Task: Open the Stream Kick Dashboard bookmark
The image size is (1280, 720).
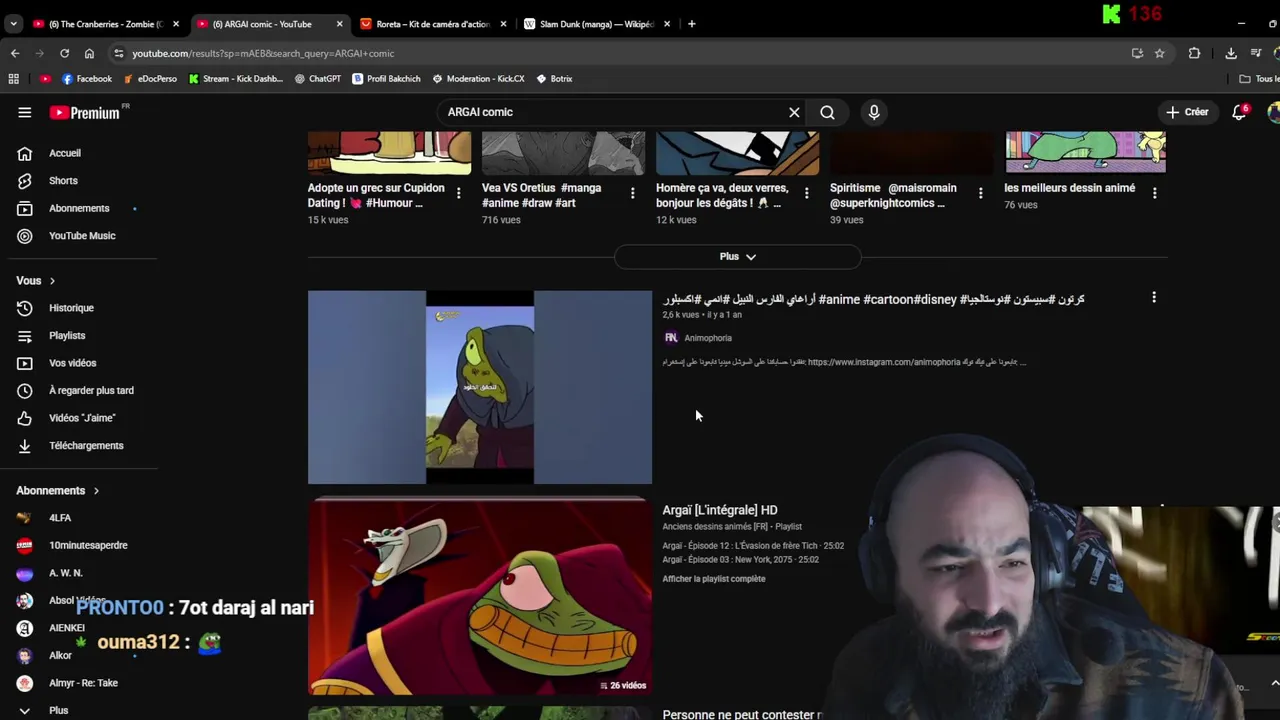Action: [x=236, y=79]
